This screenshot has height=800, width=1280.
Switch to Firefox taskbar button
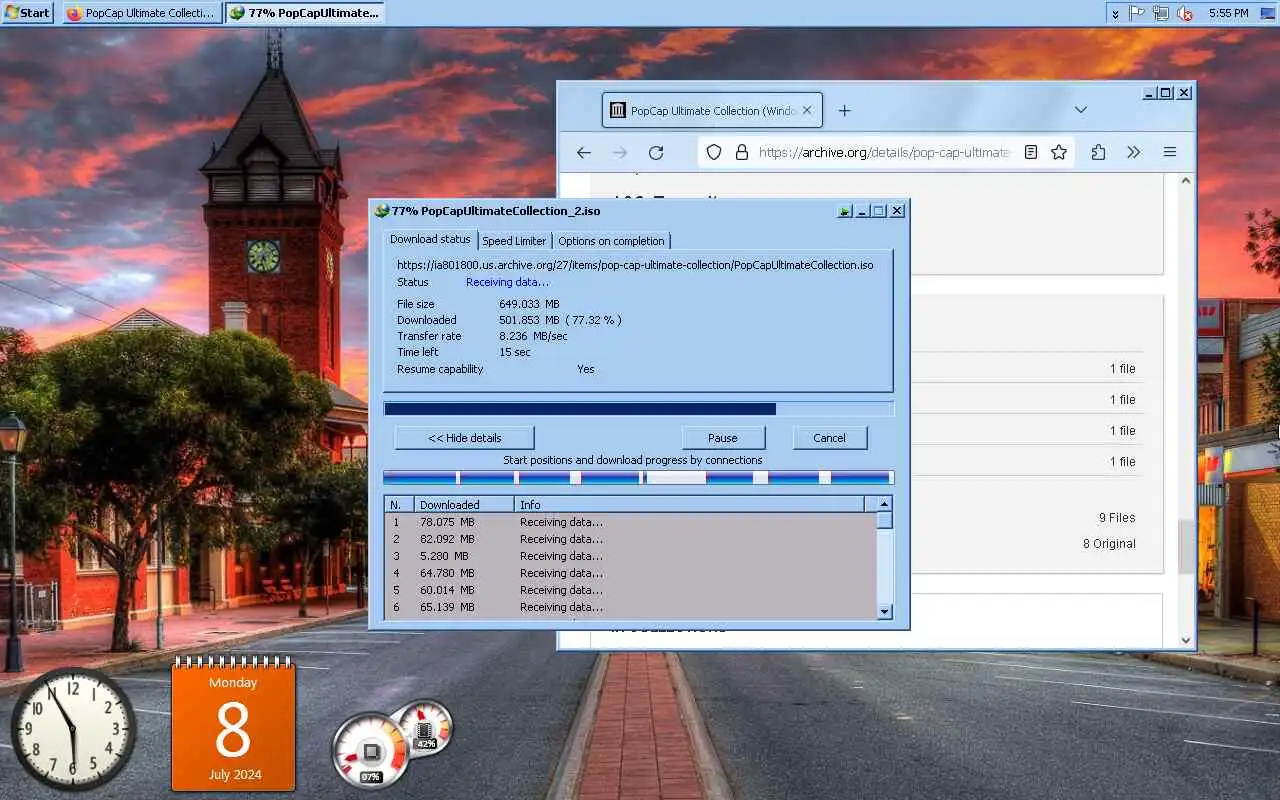coord(142,13)
